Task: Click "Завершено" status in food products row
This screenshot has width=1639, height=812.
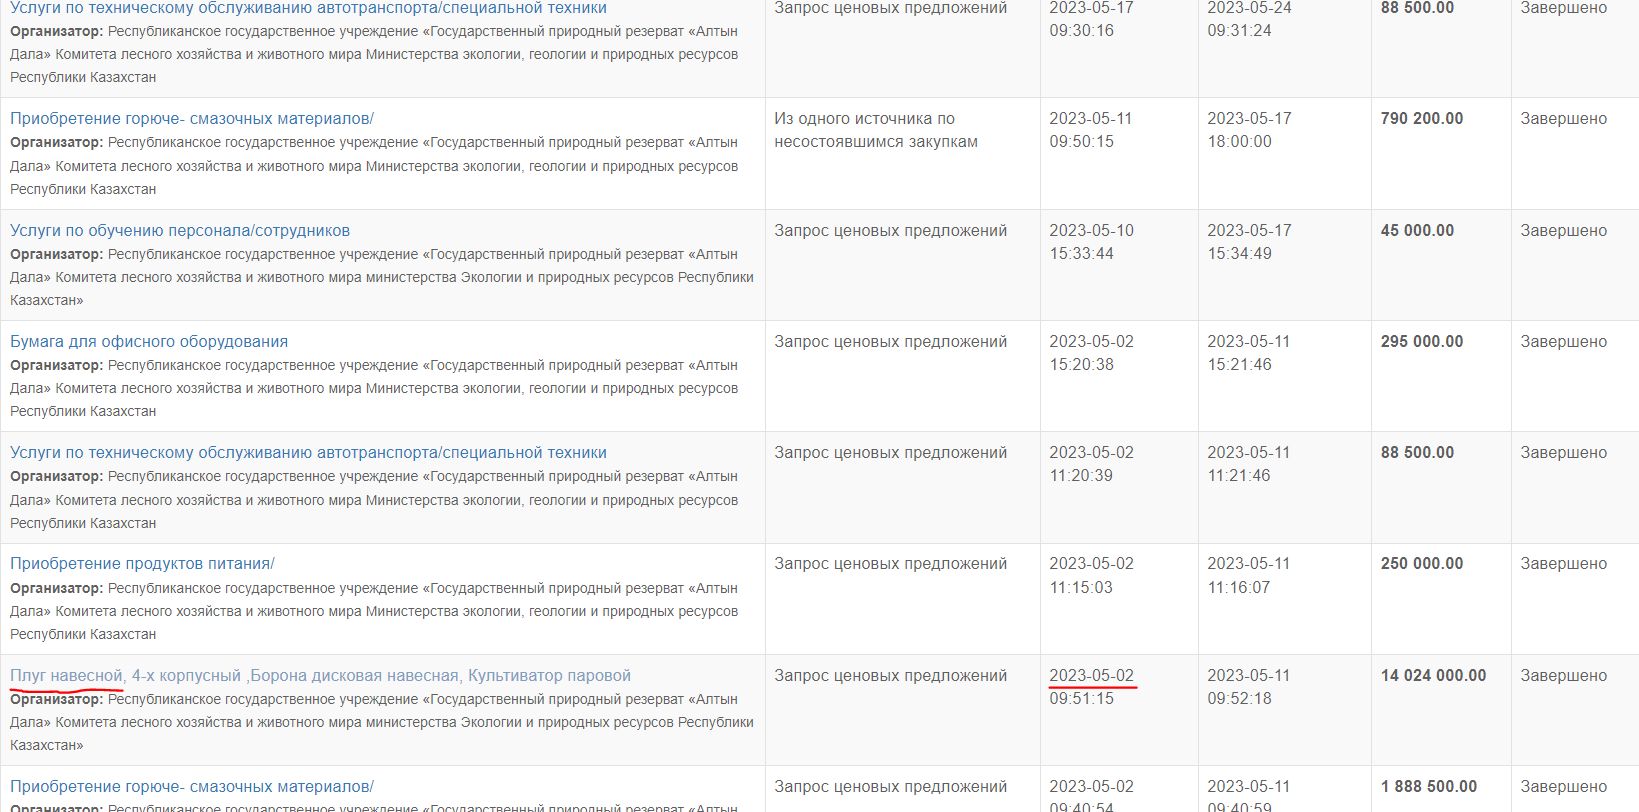Action: (1563, 564)
